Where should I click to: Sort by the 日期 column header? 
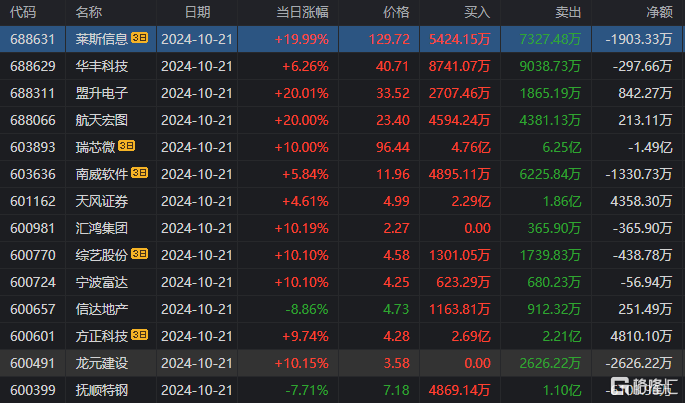(x=197, y=12)
